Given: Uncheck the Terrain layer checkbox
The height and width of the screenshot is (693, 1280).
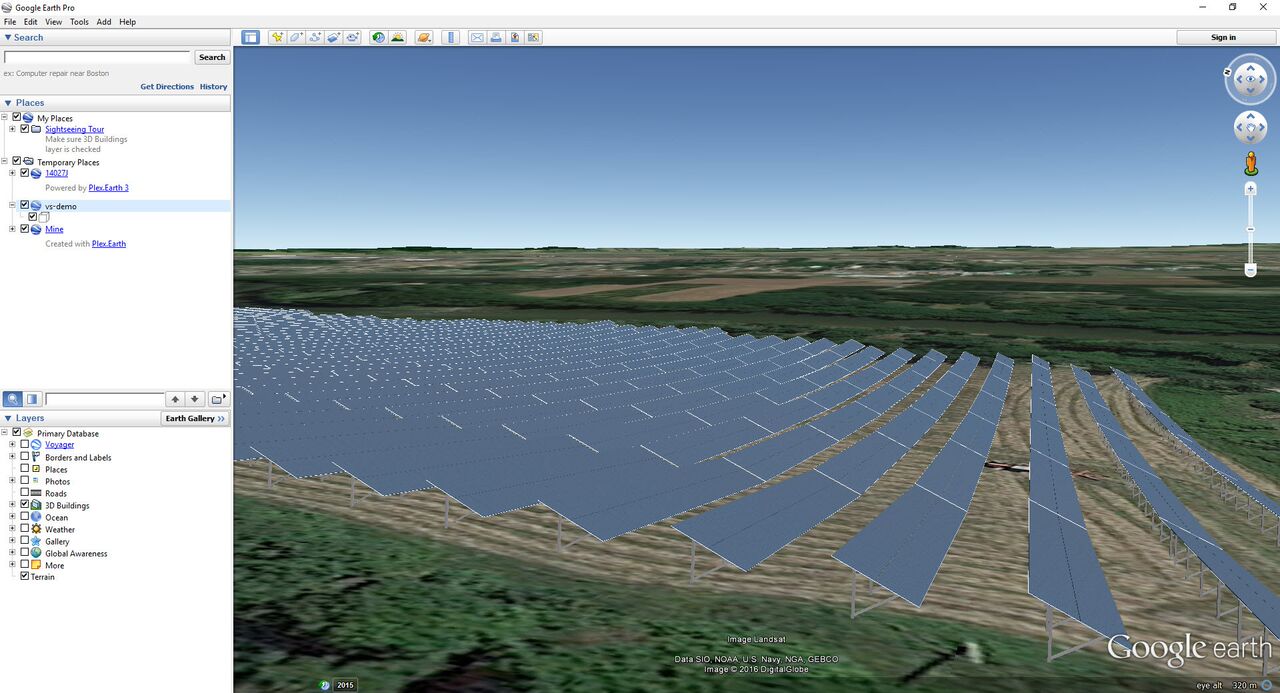Looking at the screenshot, I should 25,576.
